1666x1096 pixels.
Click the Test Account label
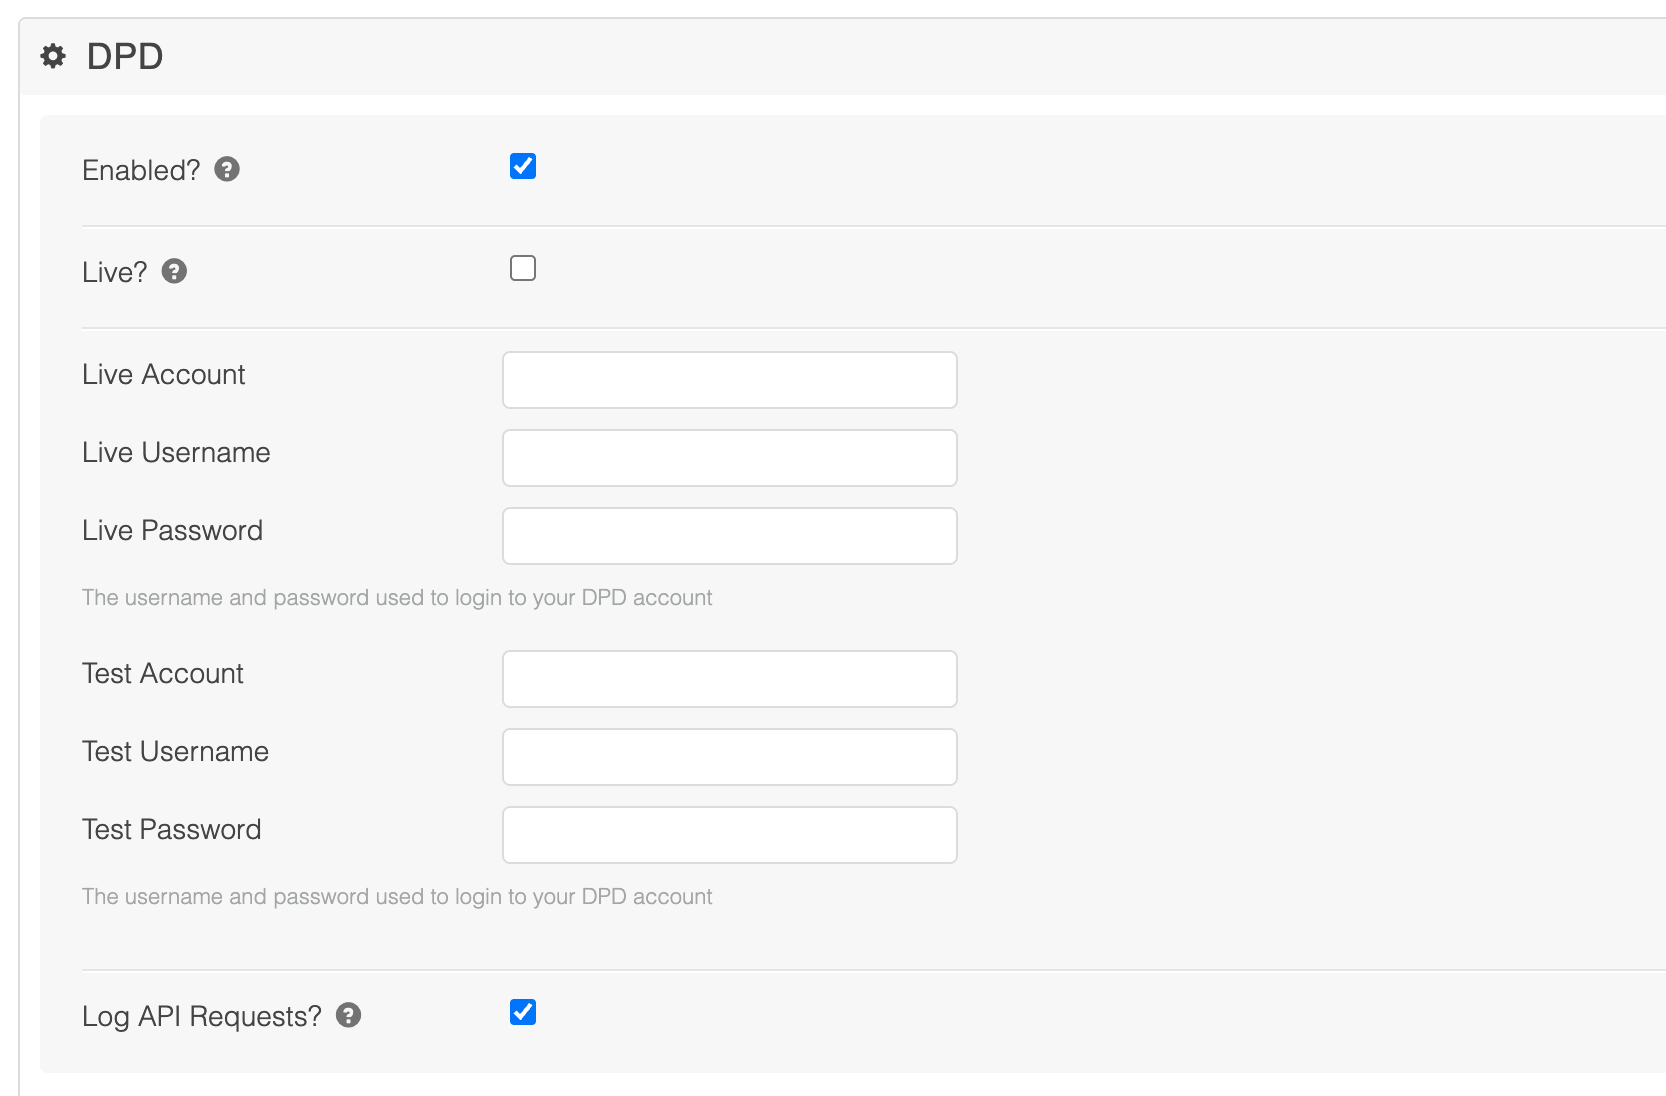coord(163,673)
